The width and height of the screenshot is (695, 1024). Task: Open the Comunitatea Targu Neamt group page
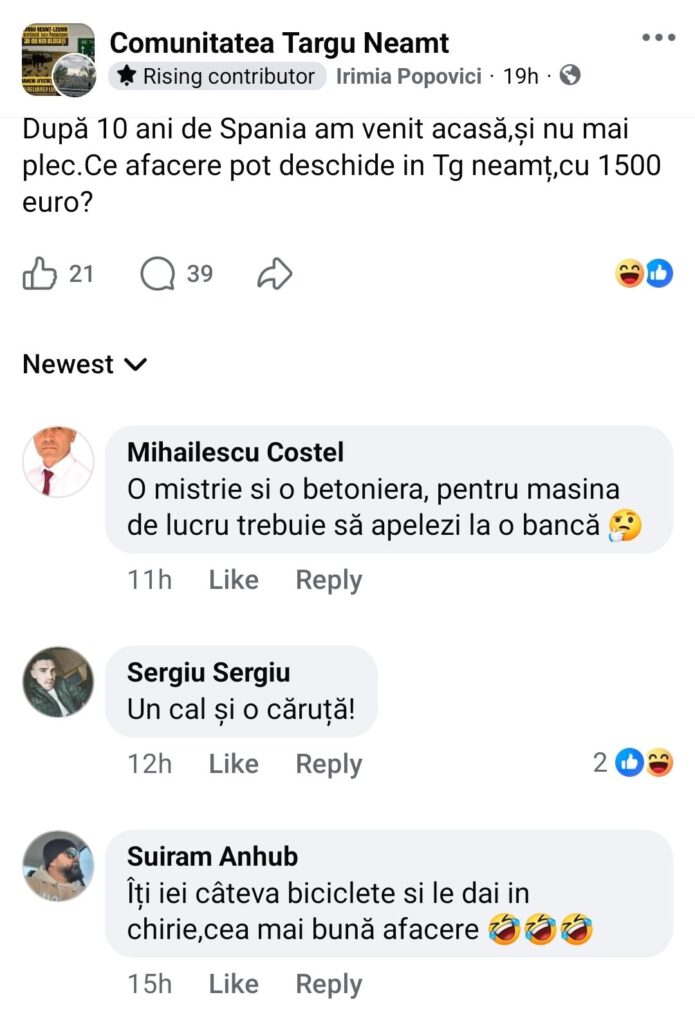279,43
